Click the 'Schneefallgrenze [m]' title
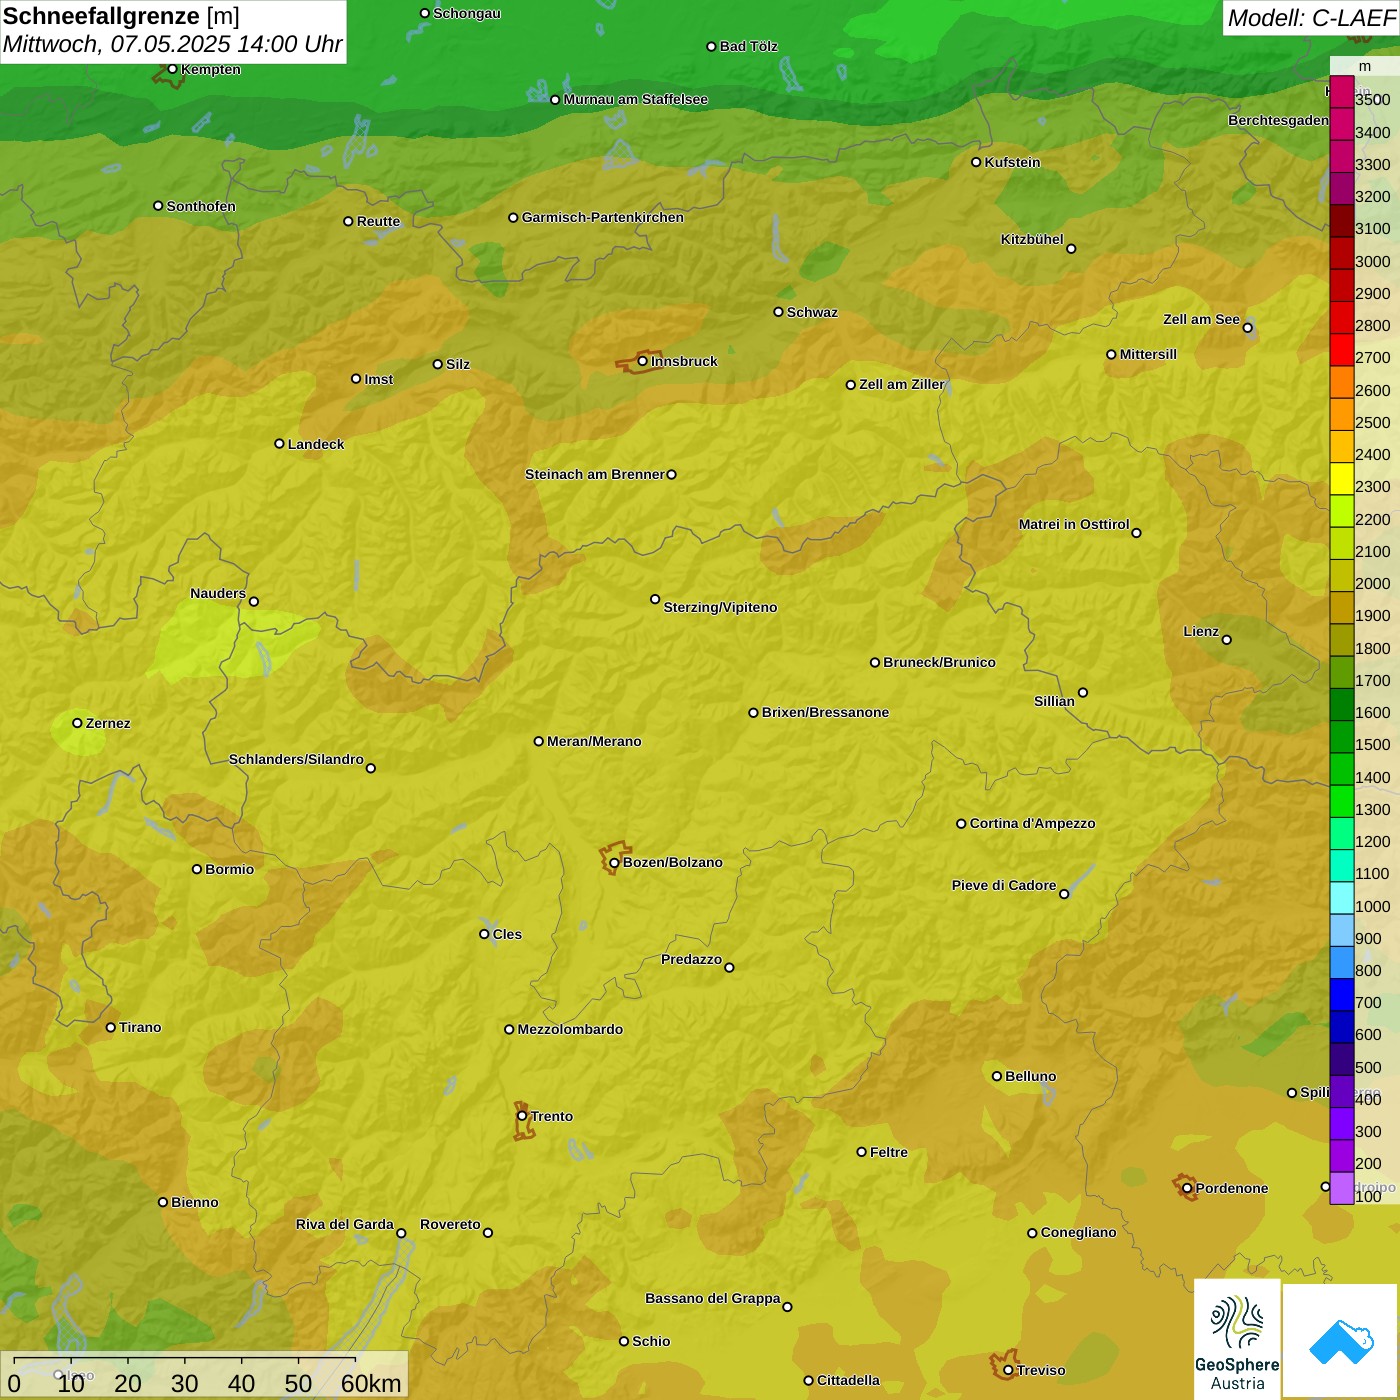 (121, 16)
